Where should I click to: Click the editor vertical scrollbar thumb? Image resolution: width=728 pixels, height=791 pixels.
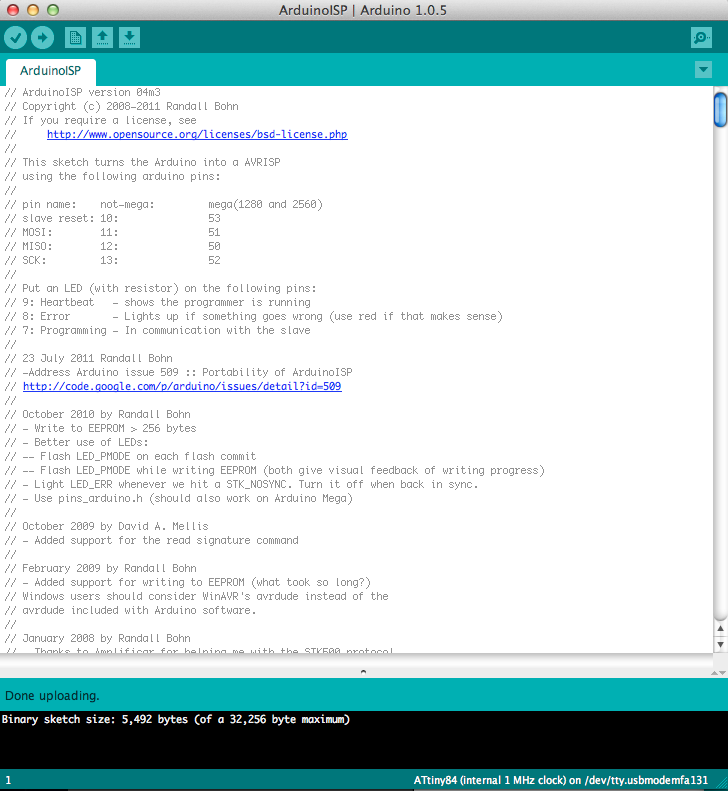pos(720,109)
